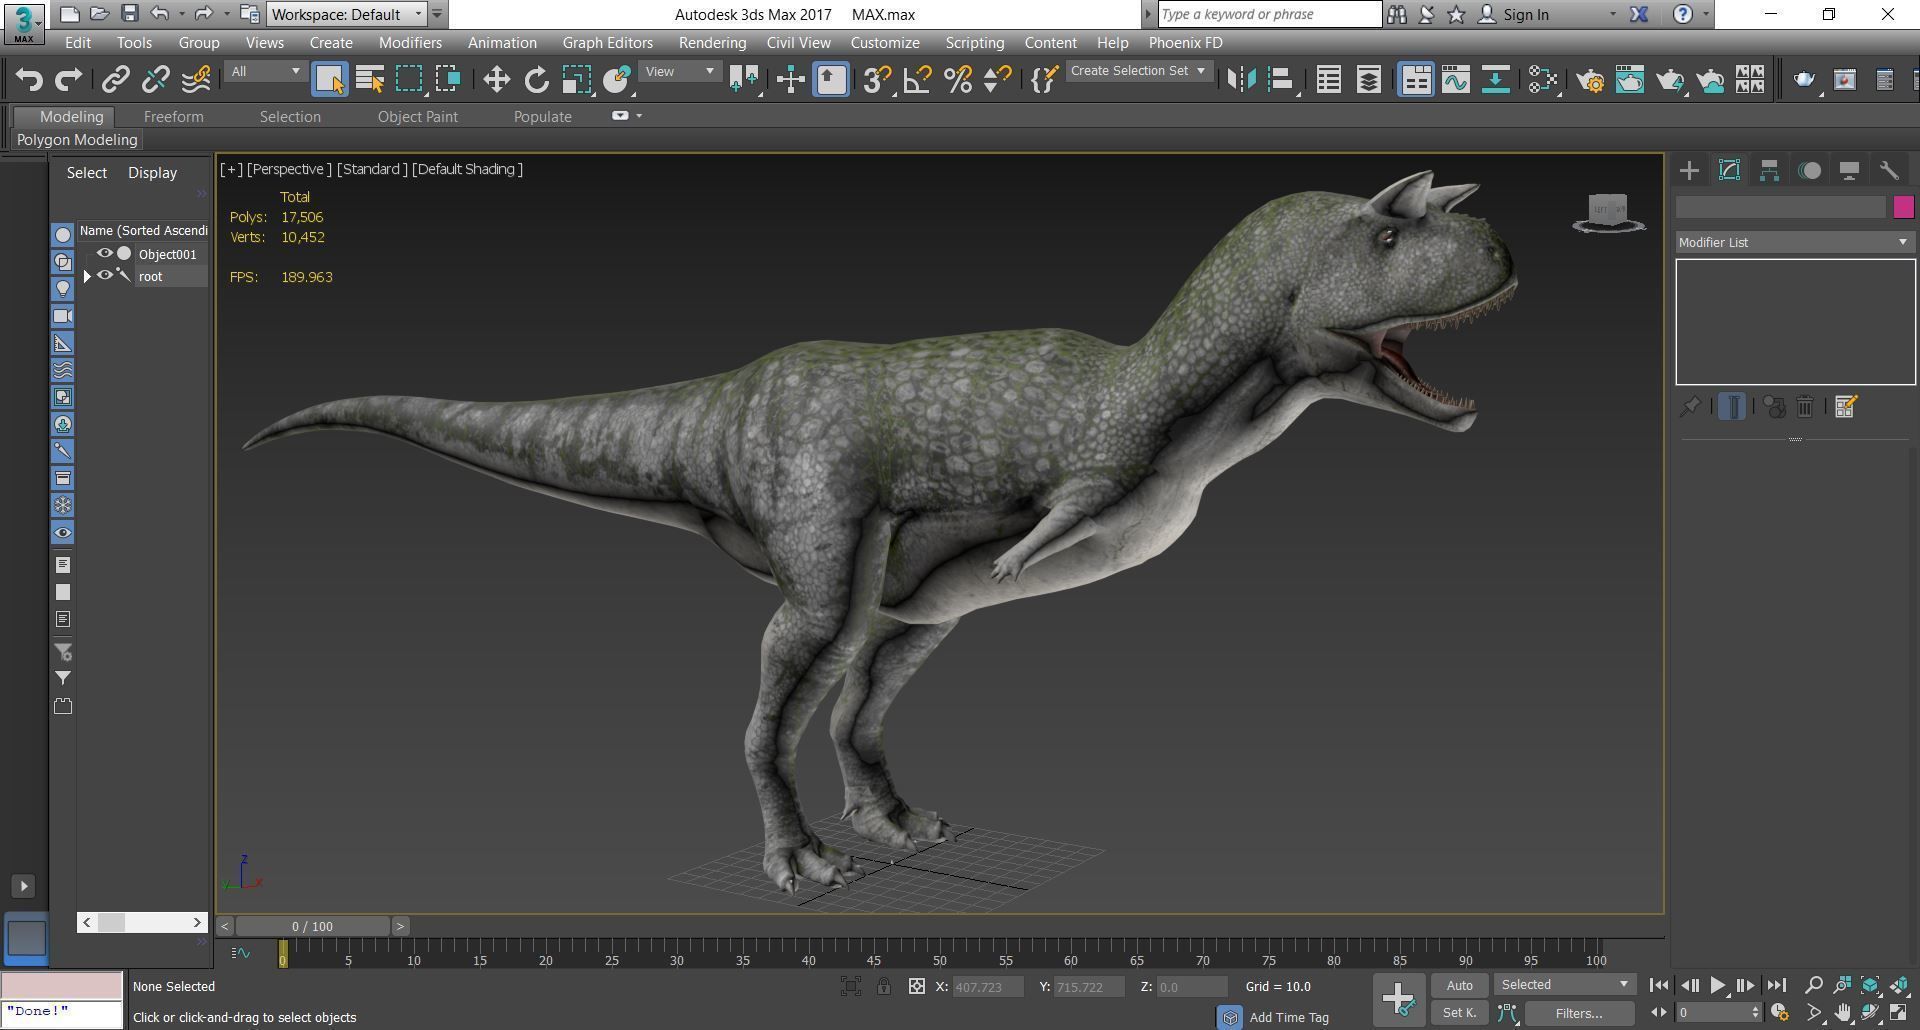The height and width of the screenshot is (1030, 1920).
Task: Switch to the Display panel tab
Action: click(1849, 170)
